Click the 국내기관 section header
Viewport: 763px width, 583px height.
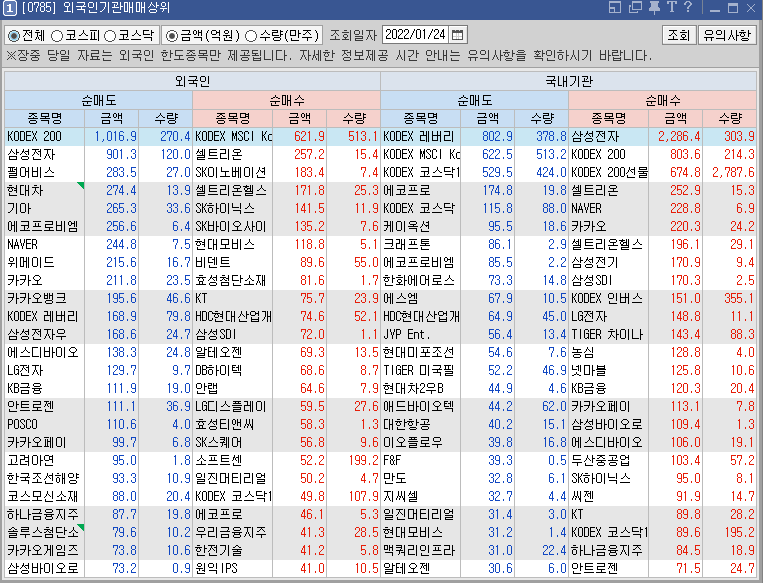(568, 81)
